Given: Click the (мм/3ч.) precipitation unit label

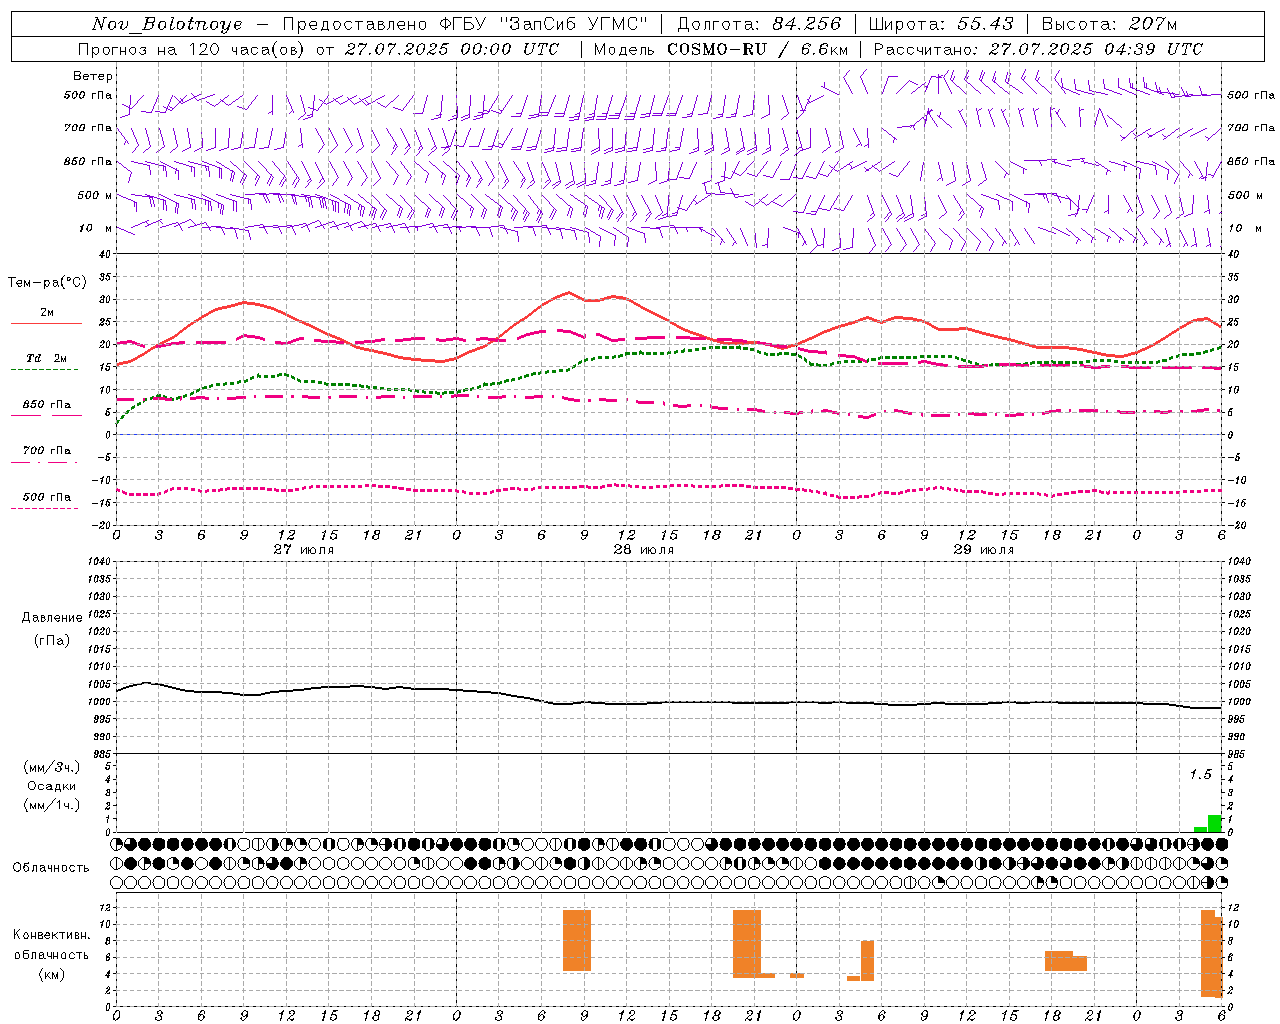Looking at the screenshot, I should (52, 767).
